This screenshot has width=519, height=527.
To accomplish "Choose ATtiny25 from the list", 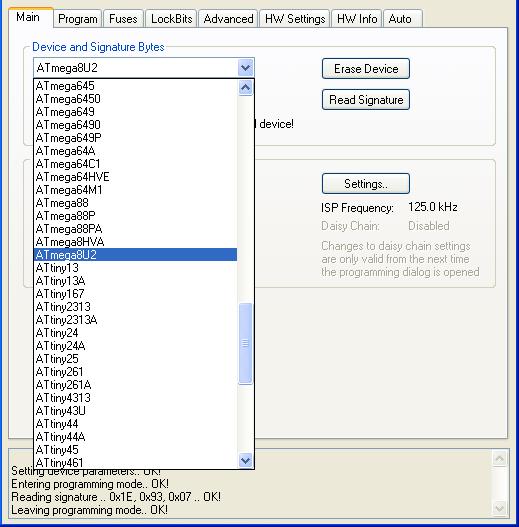I will point(135,359).
